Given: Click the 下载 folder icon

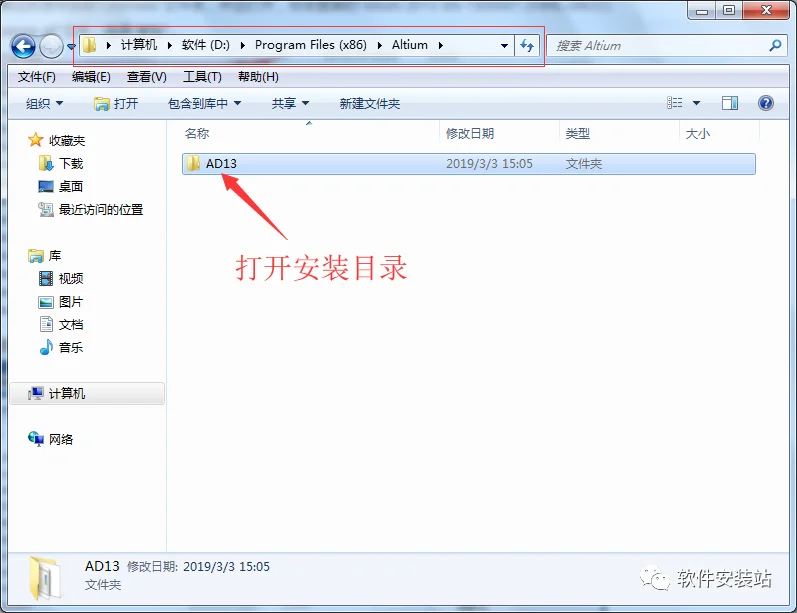Looking at the screenshot, I should 46,163.
